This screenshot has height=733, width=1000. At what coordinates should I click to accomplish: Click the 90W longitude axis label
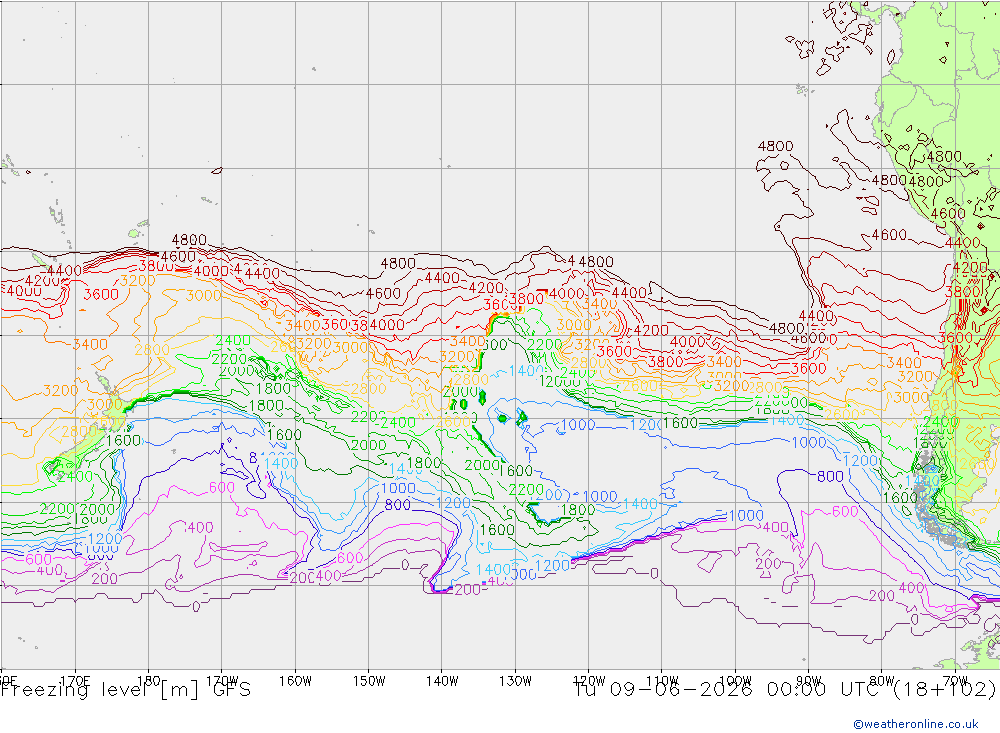tap(809, 681)
